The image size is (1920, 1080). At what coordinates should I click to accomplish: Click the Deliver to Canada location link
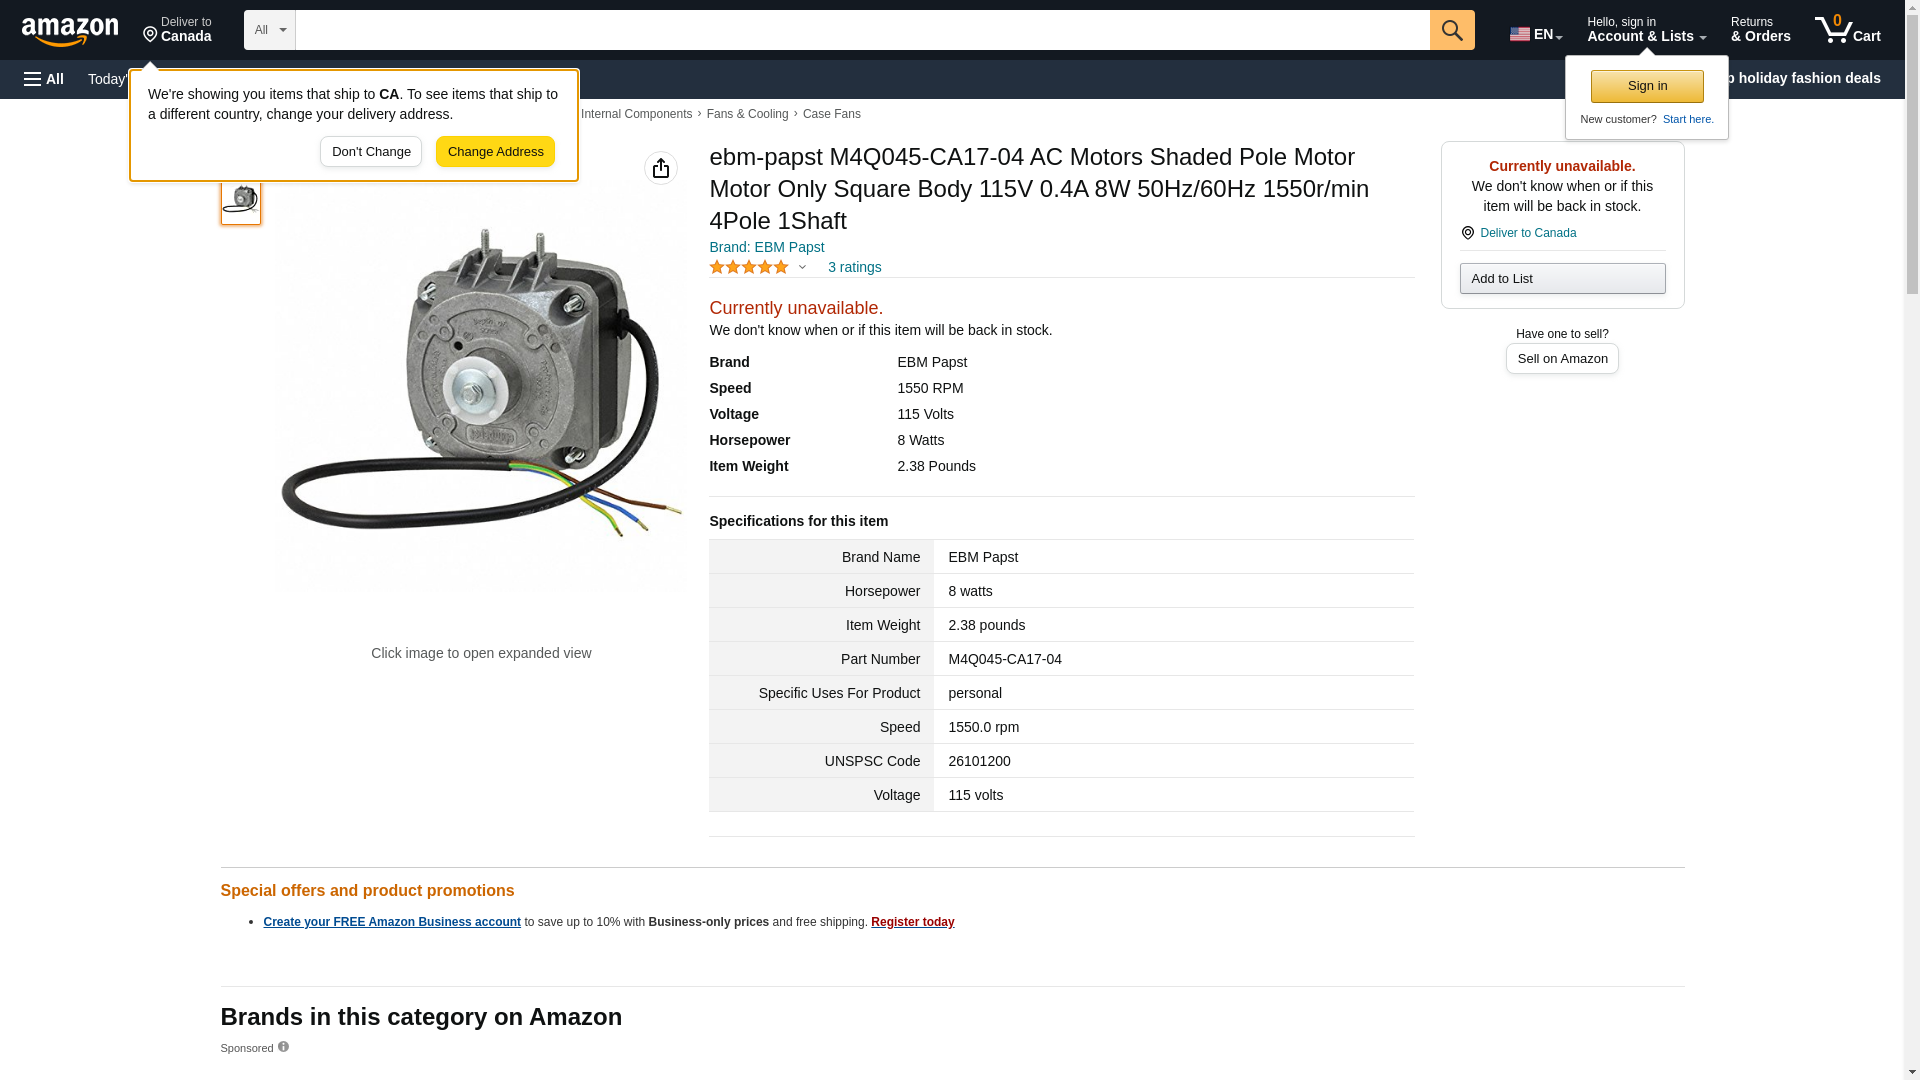(x=1527, y=233)
